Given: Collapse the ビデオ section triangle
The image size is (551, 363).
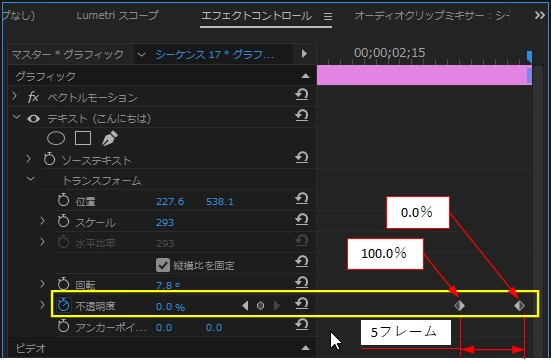Looking at the screenshot, I should click(x=305, y=348).
